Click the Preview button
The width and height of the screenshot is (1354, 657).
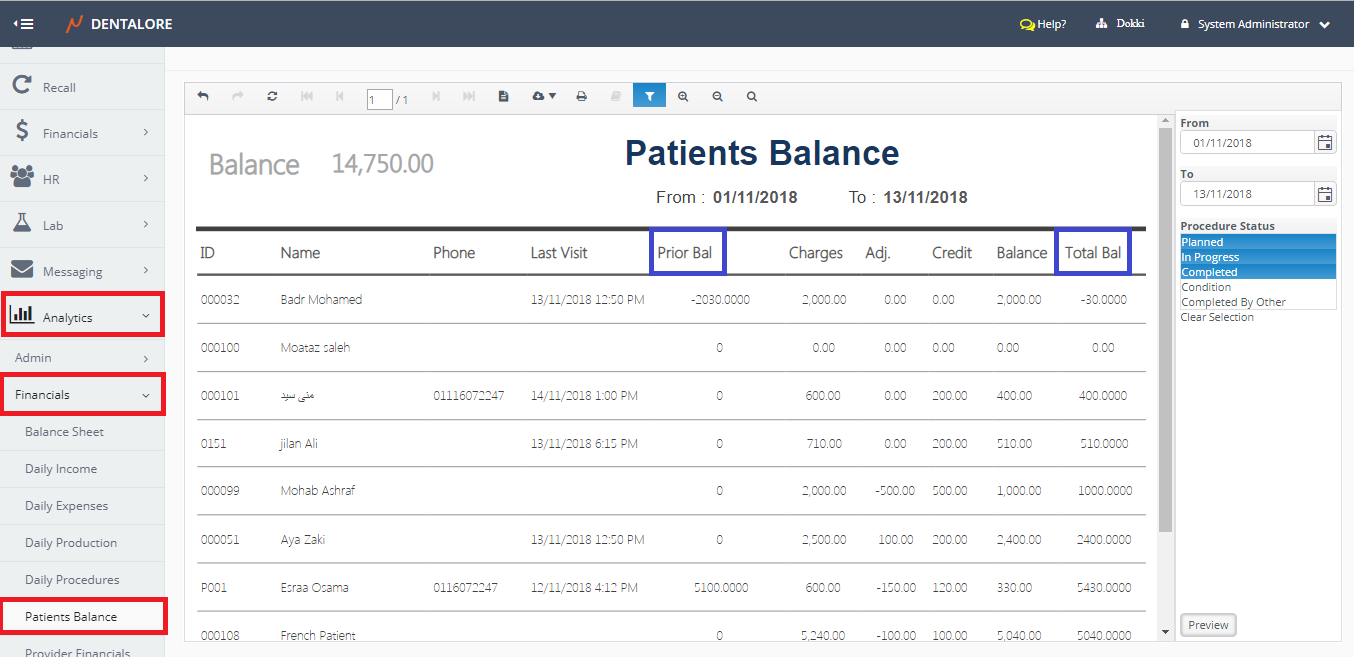click(1208, 625)
